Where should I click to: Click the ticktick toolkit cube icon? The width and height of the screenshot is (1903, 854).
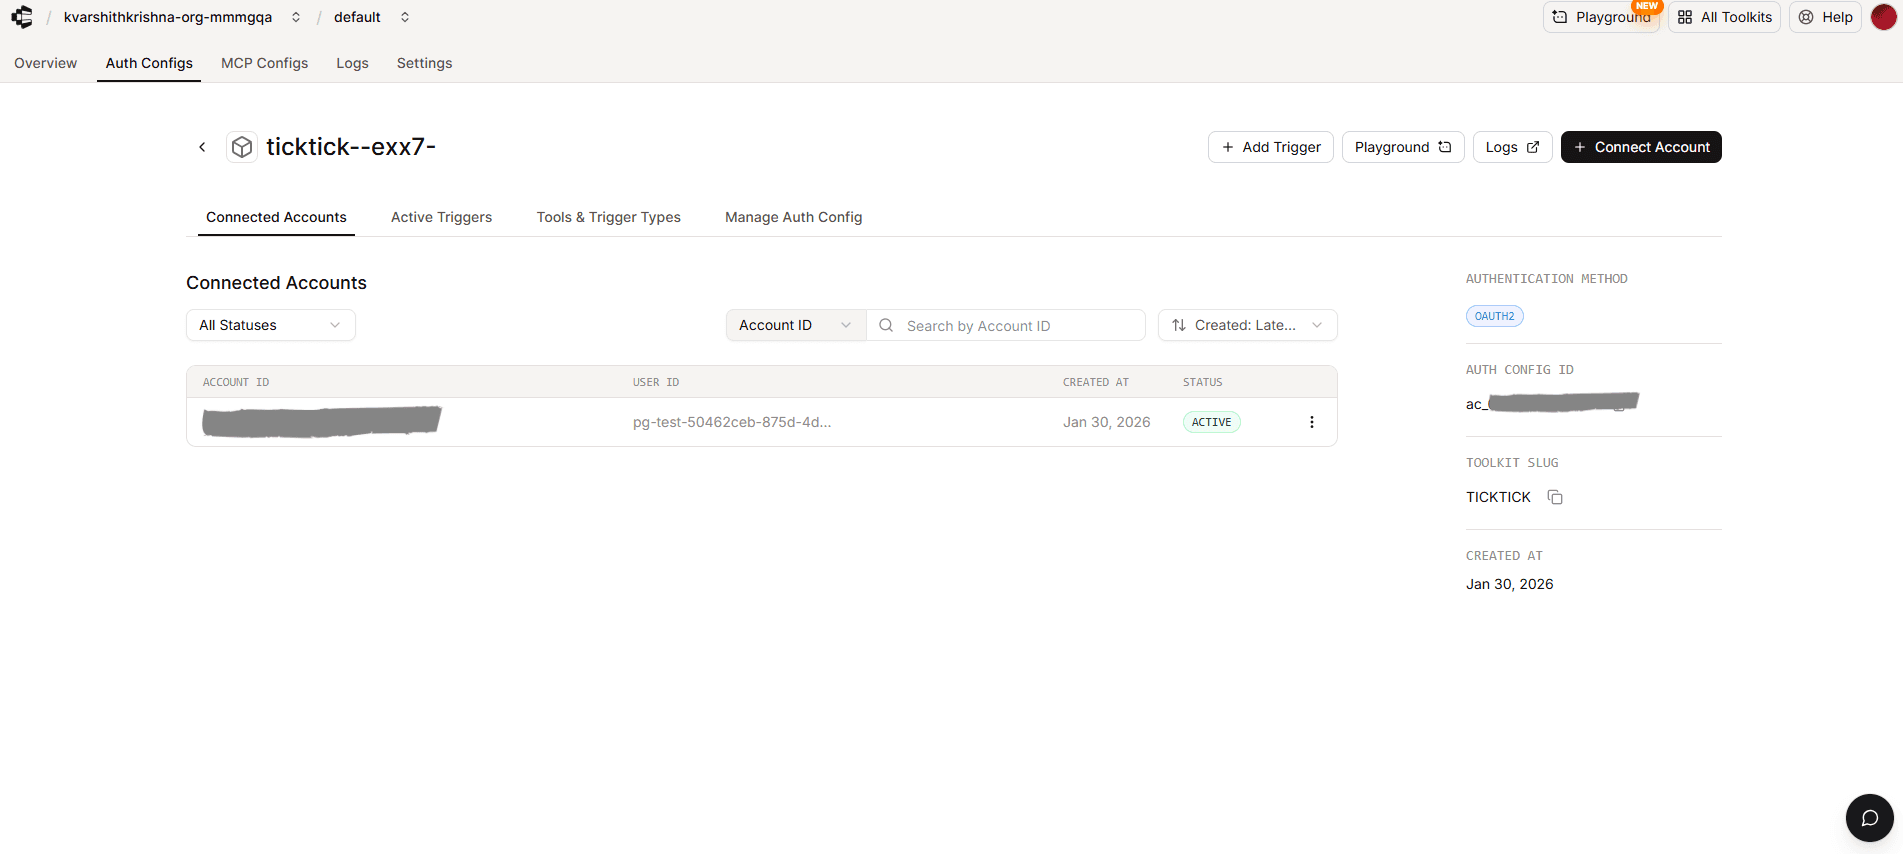pos(242,147)
